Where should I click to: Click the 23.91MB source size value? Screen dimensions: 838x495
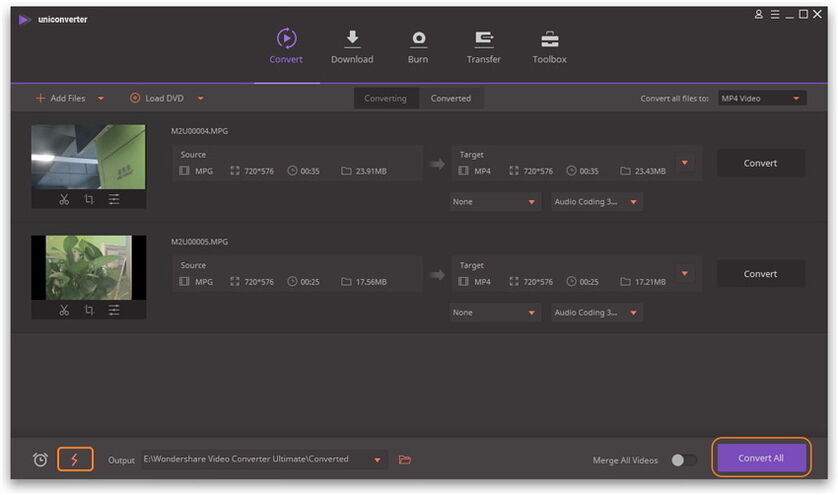click(x=371, y=171)
